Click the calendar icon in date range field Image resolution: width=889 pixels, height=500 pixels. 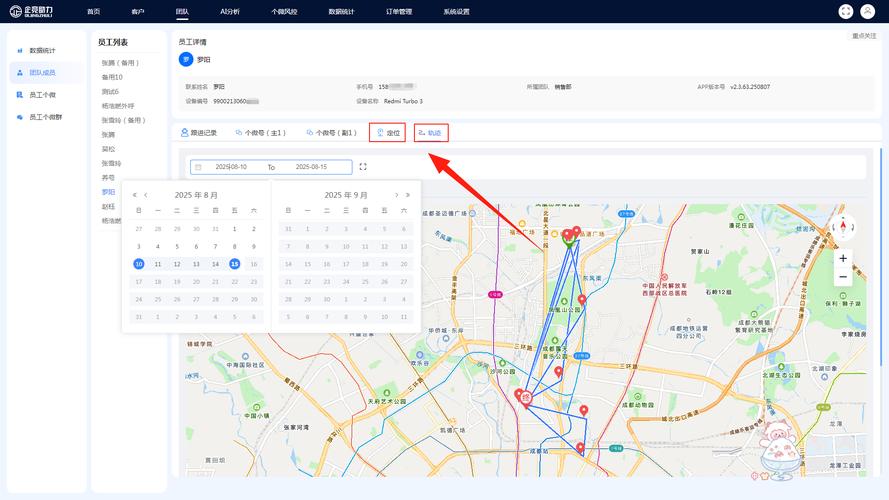[198, 167]
